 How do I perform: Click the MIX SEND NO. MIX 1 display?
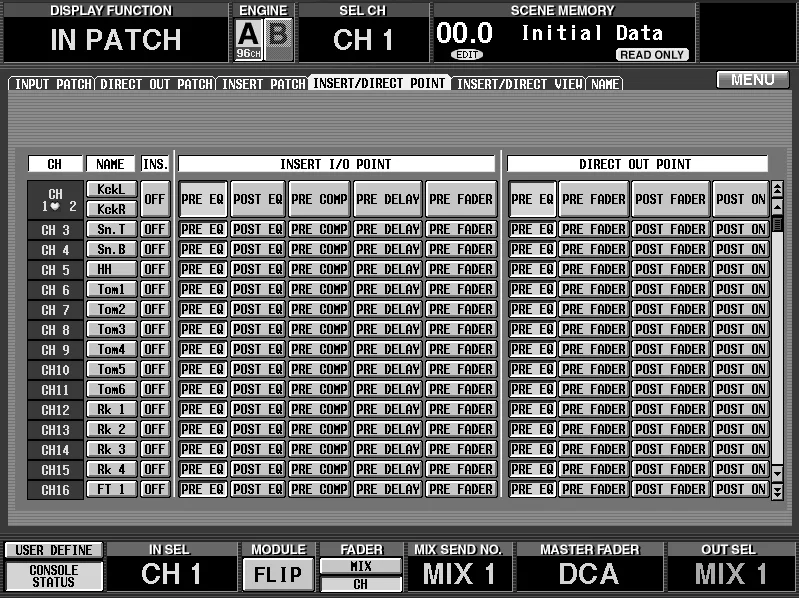(x=459, y=574)
